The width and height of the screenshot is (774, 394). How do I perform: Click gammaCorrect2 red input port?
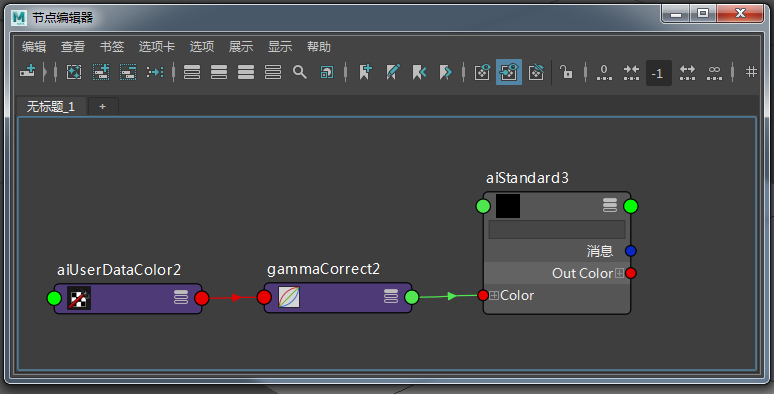click(264, 297)
